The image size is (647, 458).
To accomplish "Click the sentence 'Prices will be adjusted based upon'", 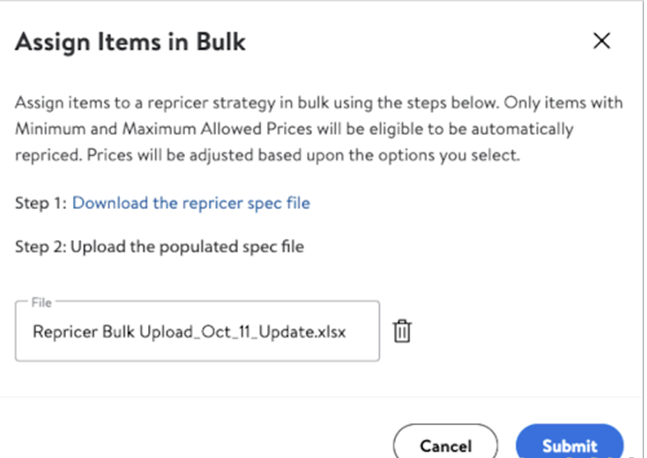I will [x=216, y=156].
